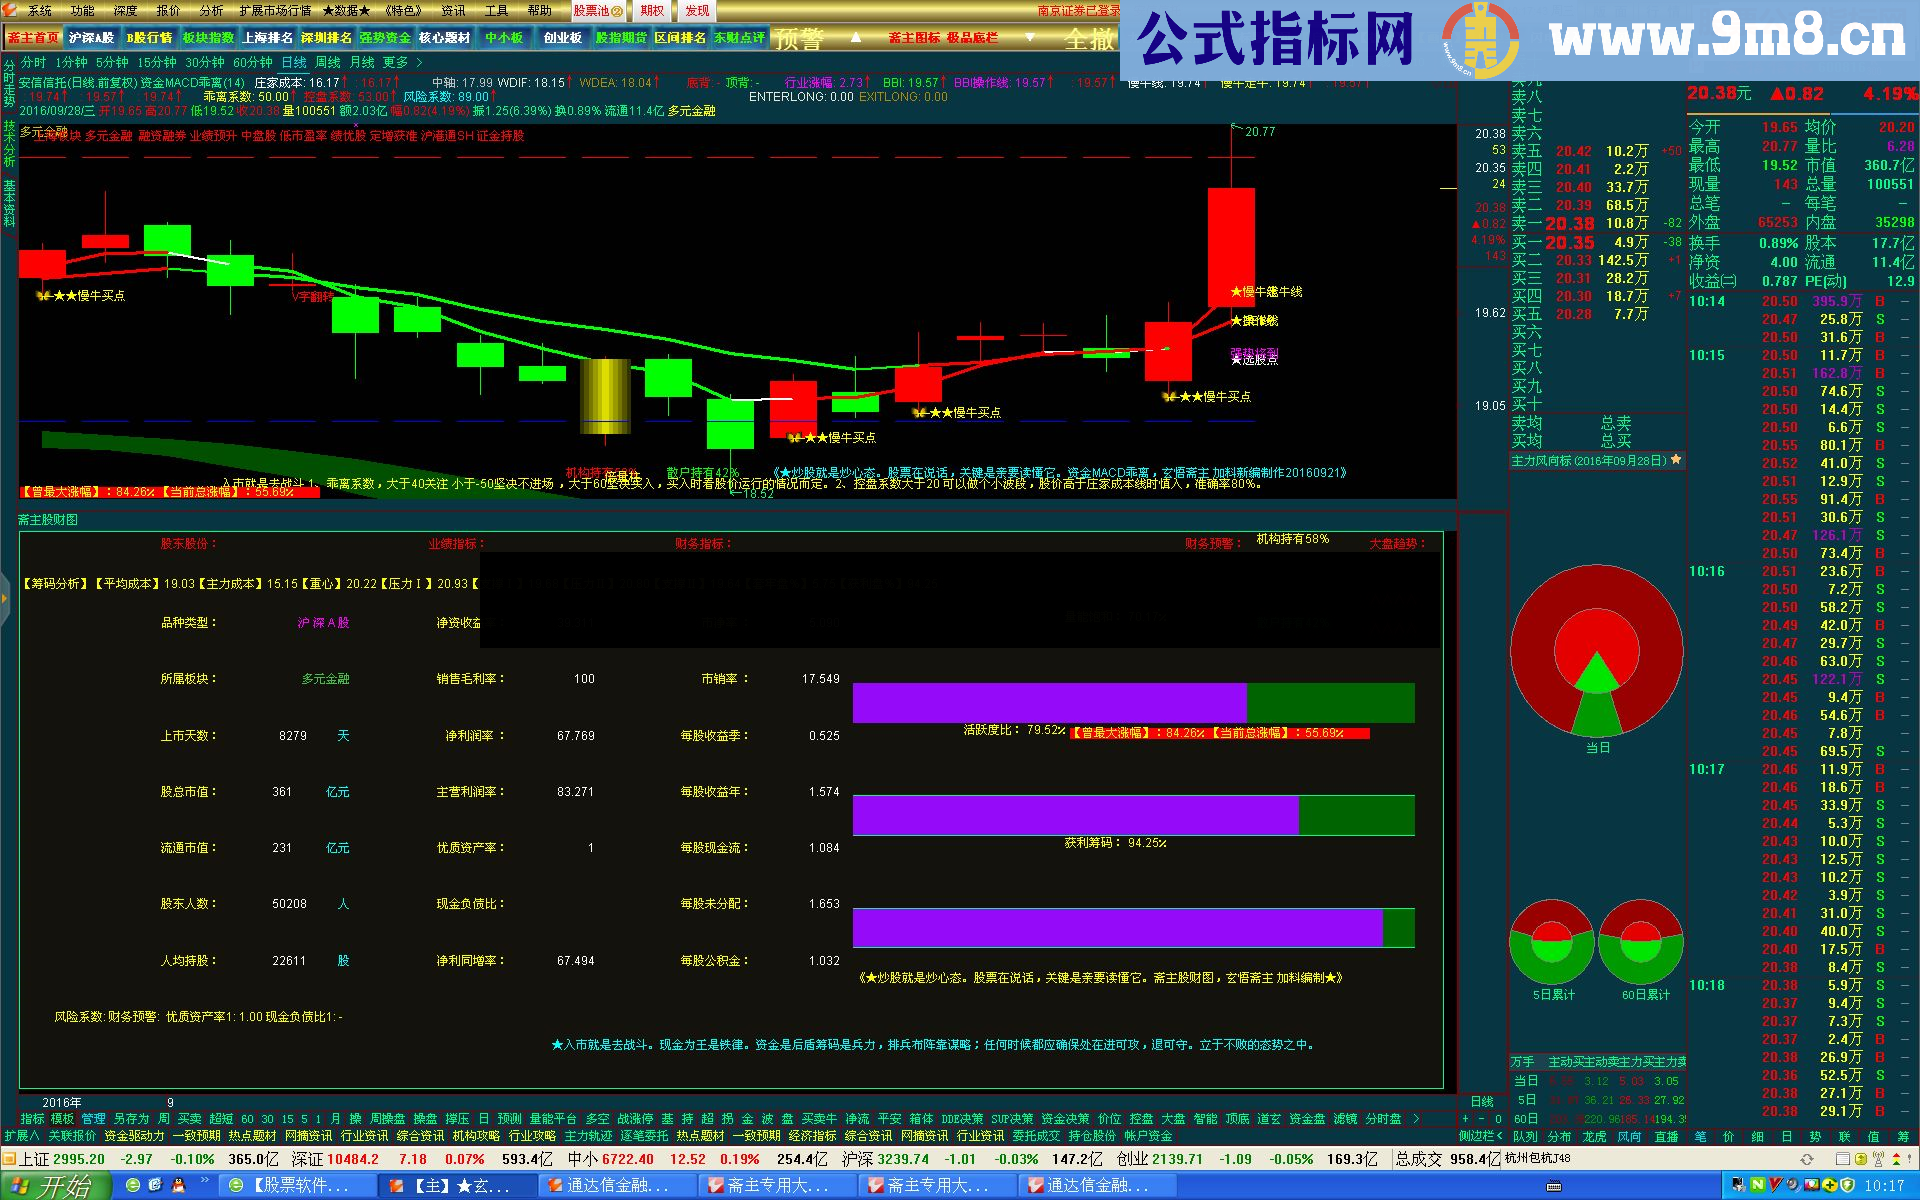
Task: Click the 期权 button
Action: pos(652,10)
